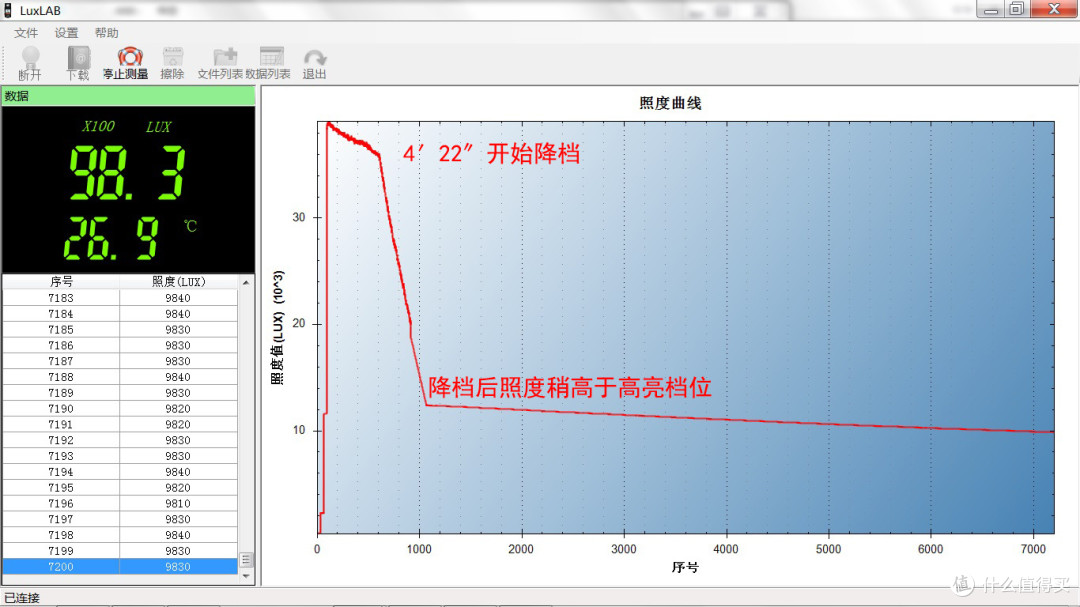Select row with 序号 7188
1080x607 pixels.
point(120,377)
